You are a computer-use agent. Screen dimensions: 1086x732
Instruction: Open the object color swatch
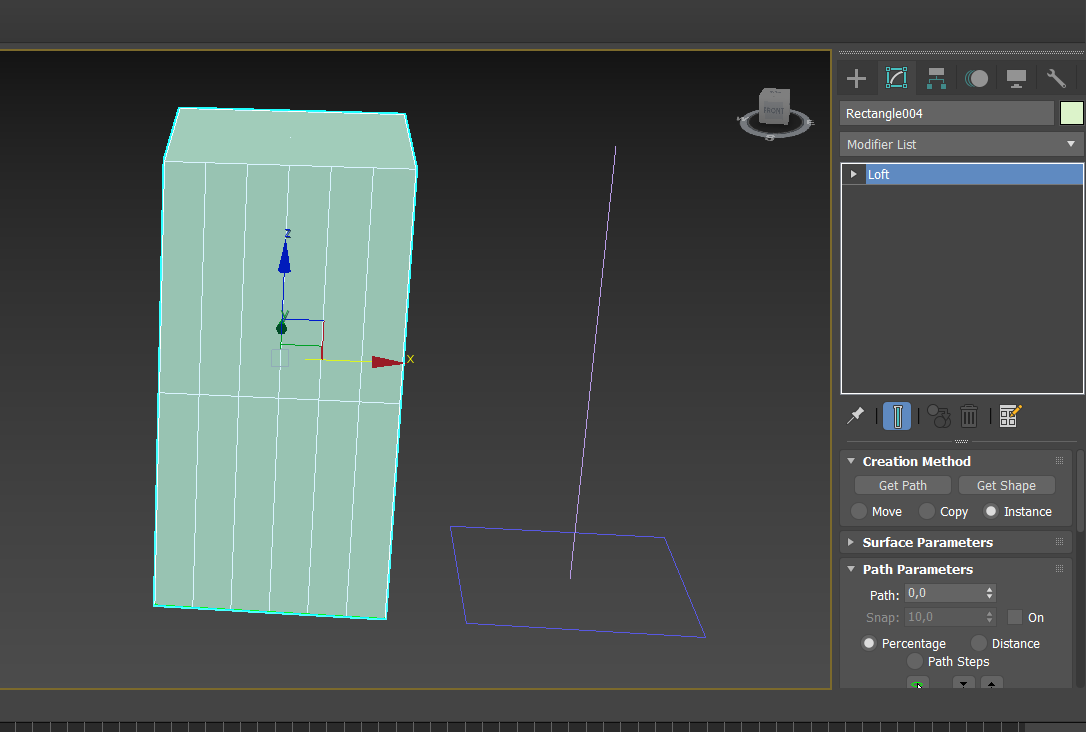[x=1072, y=113]
